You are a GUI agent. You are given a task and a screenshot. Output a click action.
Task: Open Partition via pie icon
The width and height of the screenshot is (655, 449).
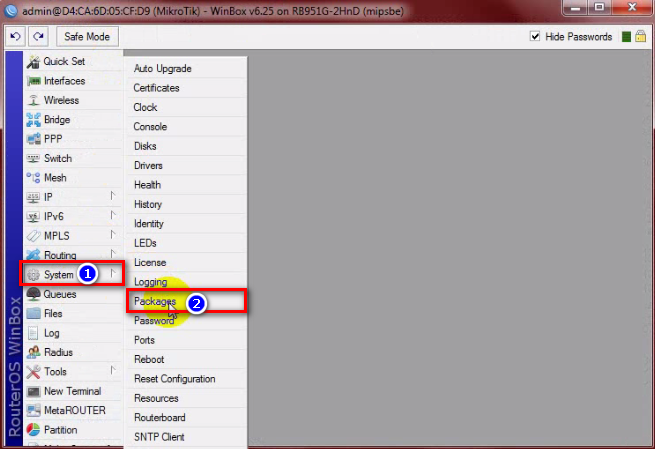[x=33, y=429]
